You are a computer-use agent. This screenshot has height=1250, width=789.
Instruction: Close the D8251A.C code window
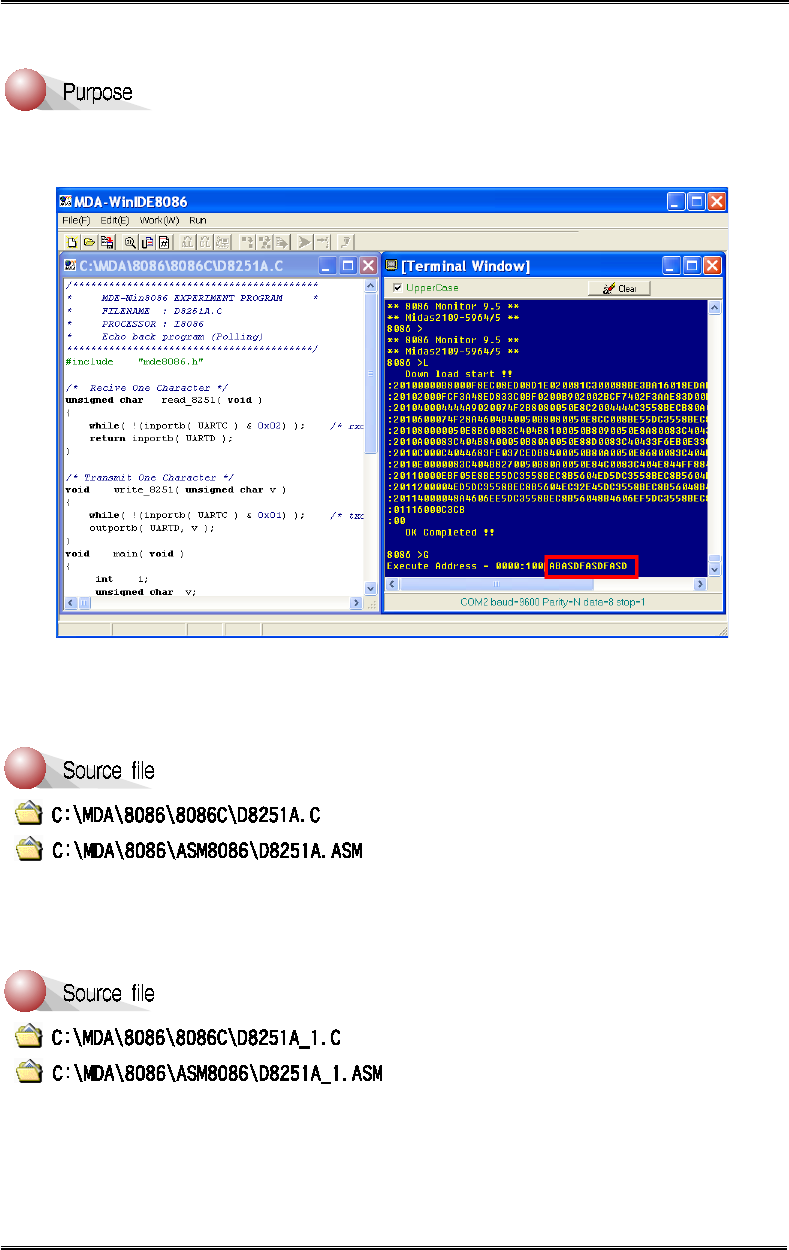pos(368,266)
